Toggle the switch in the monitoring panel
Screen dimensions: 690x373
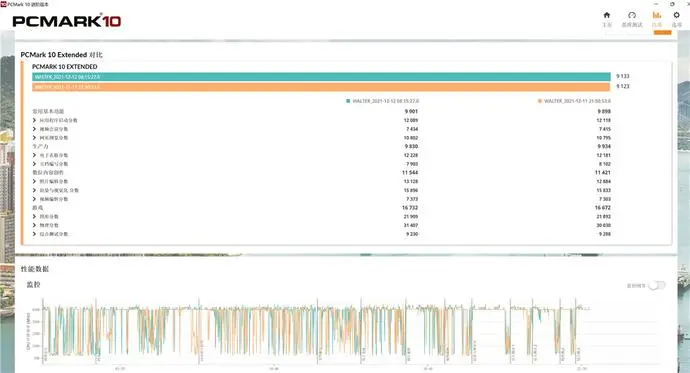coord(657,285)
